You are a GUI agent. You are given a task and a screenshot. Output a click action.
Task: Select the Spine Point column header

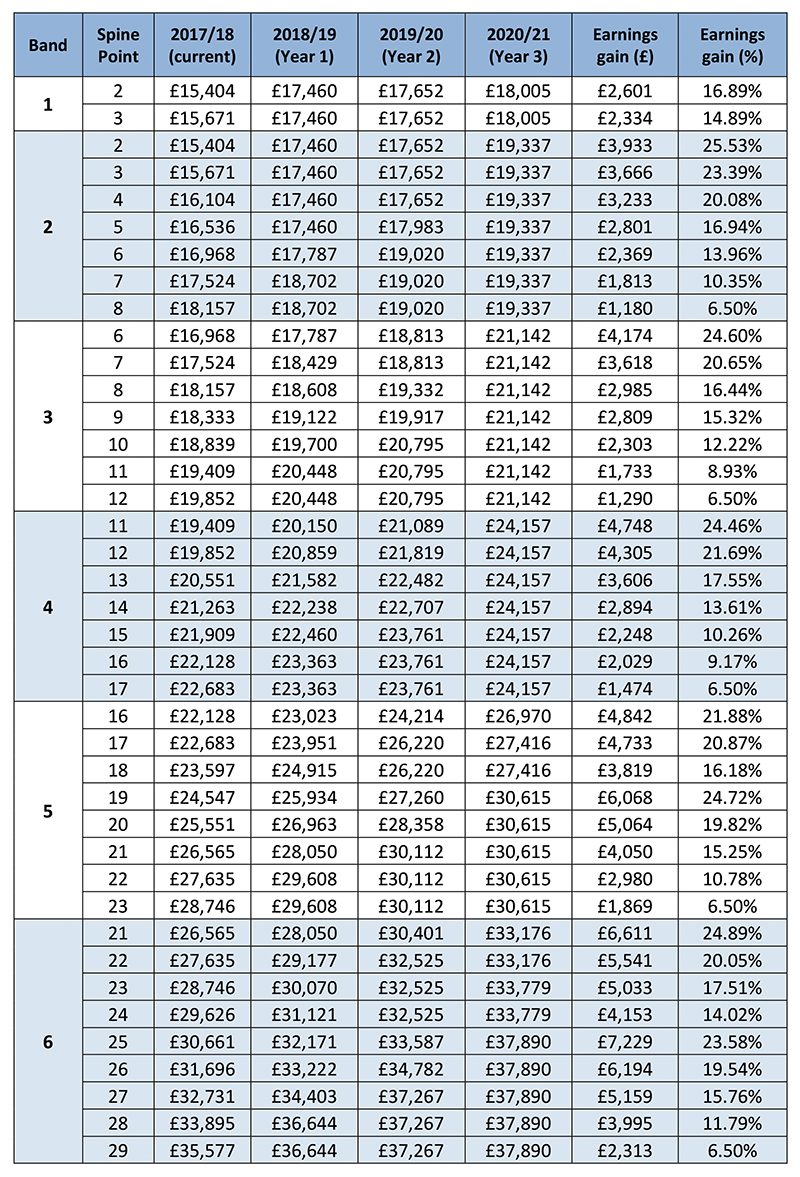pyautogui.click(x=118, y=46)
